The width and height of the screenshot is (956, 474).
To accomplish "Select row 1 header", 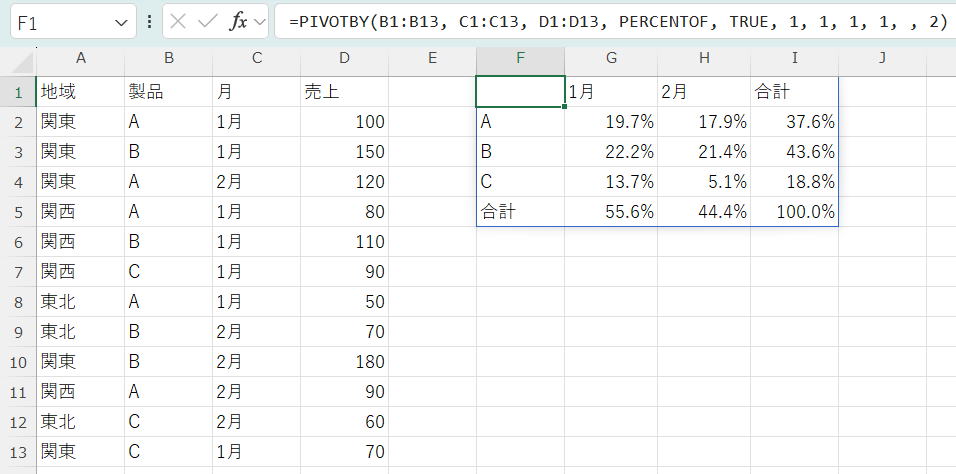I will click(18, 92).
